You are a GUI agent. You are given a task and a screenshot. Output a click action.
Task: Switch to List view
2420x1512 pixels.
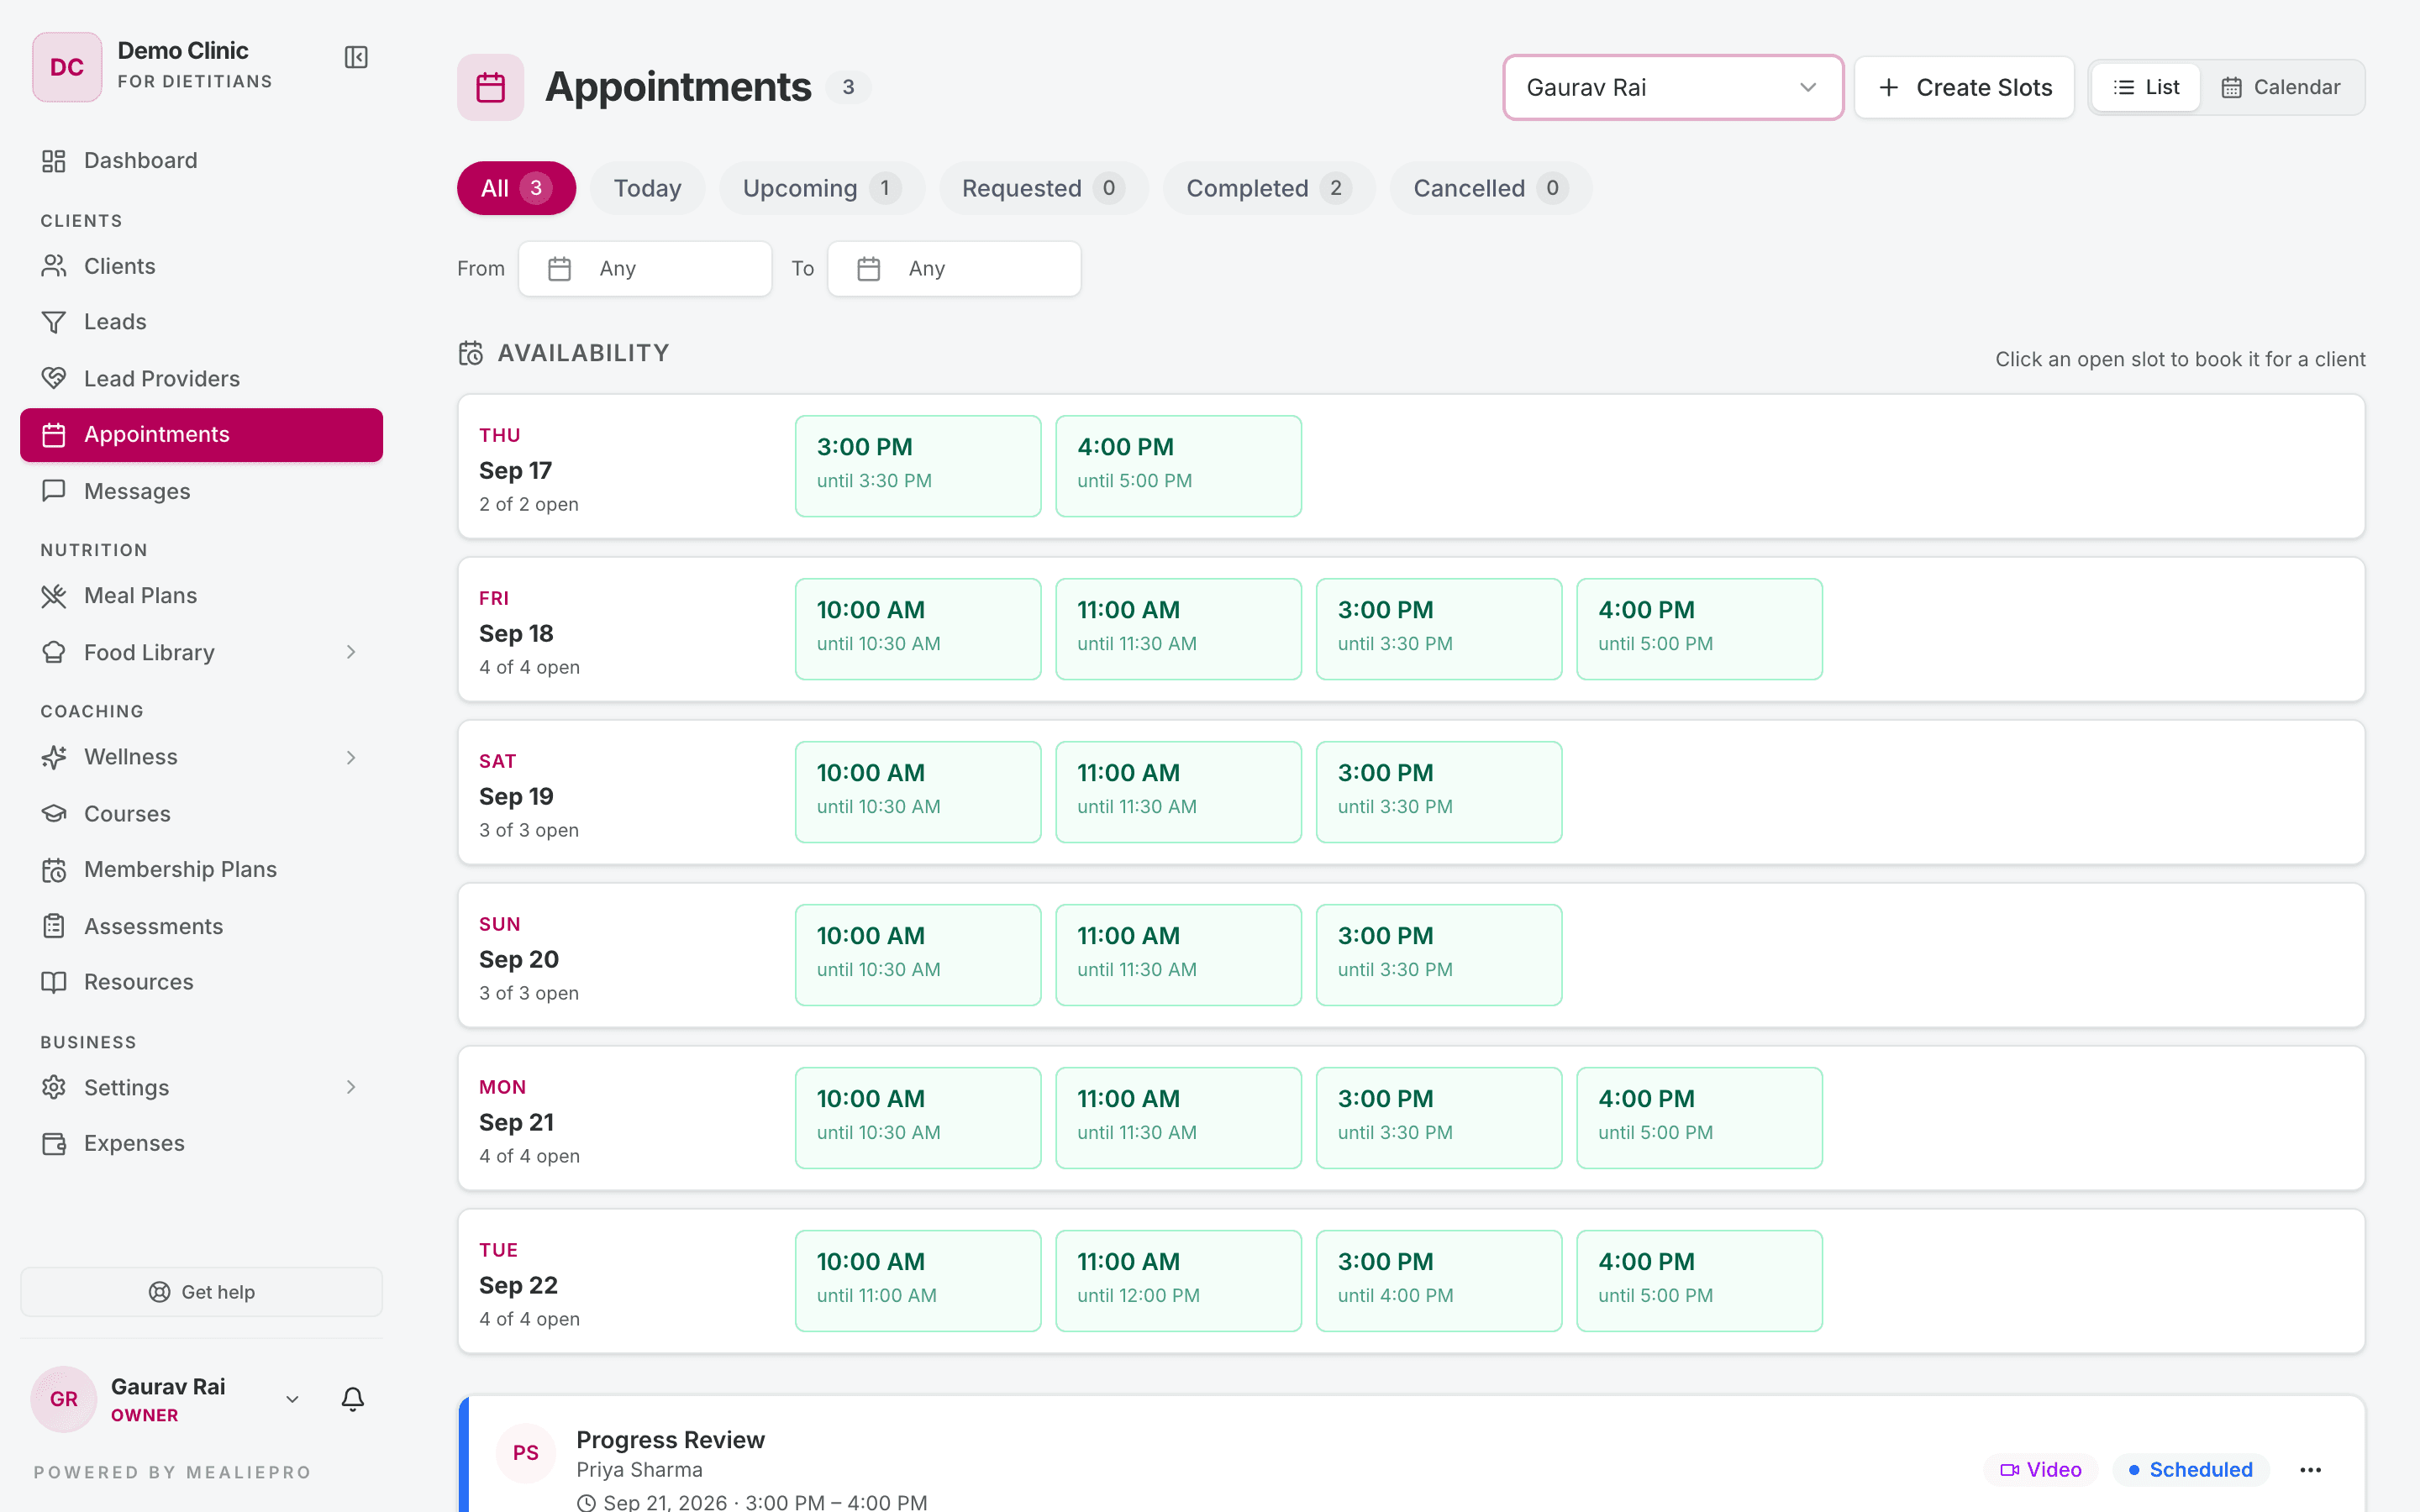point(2146,87)
